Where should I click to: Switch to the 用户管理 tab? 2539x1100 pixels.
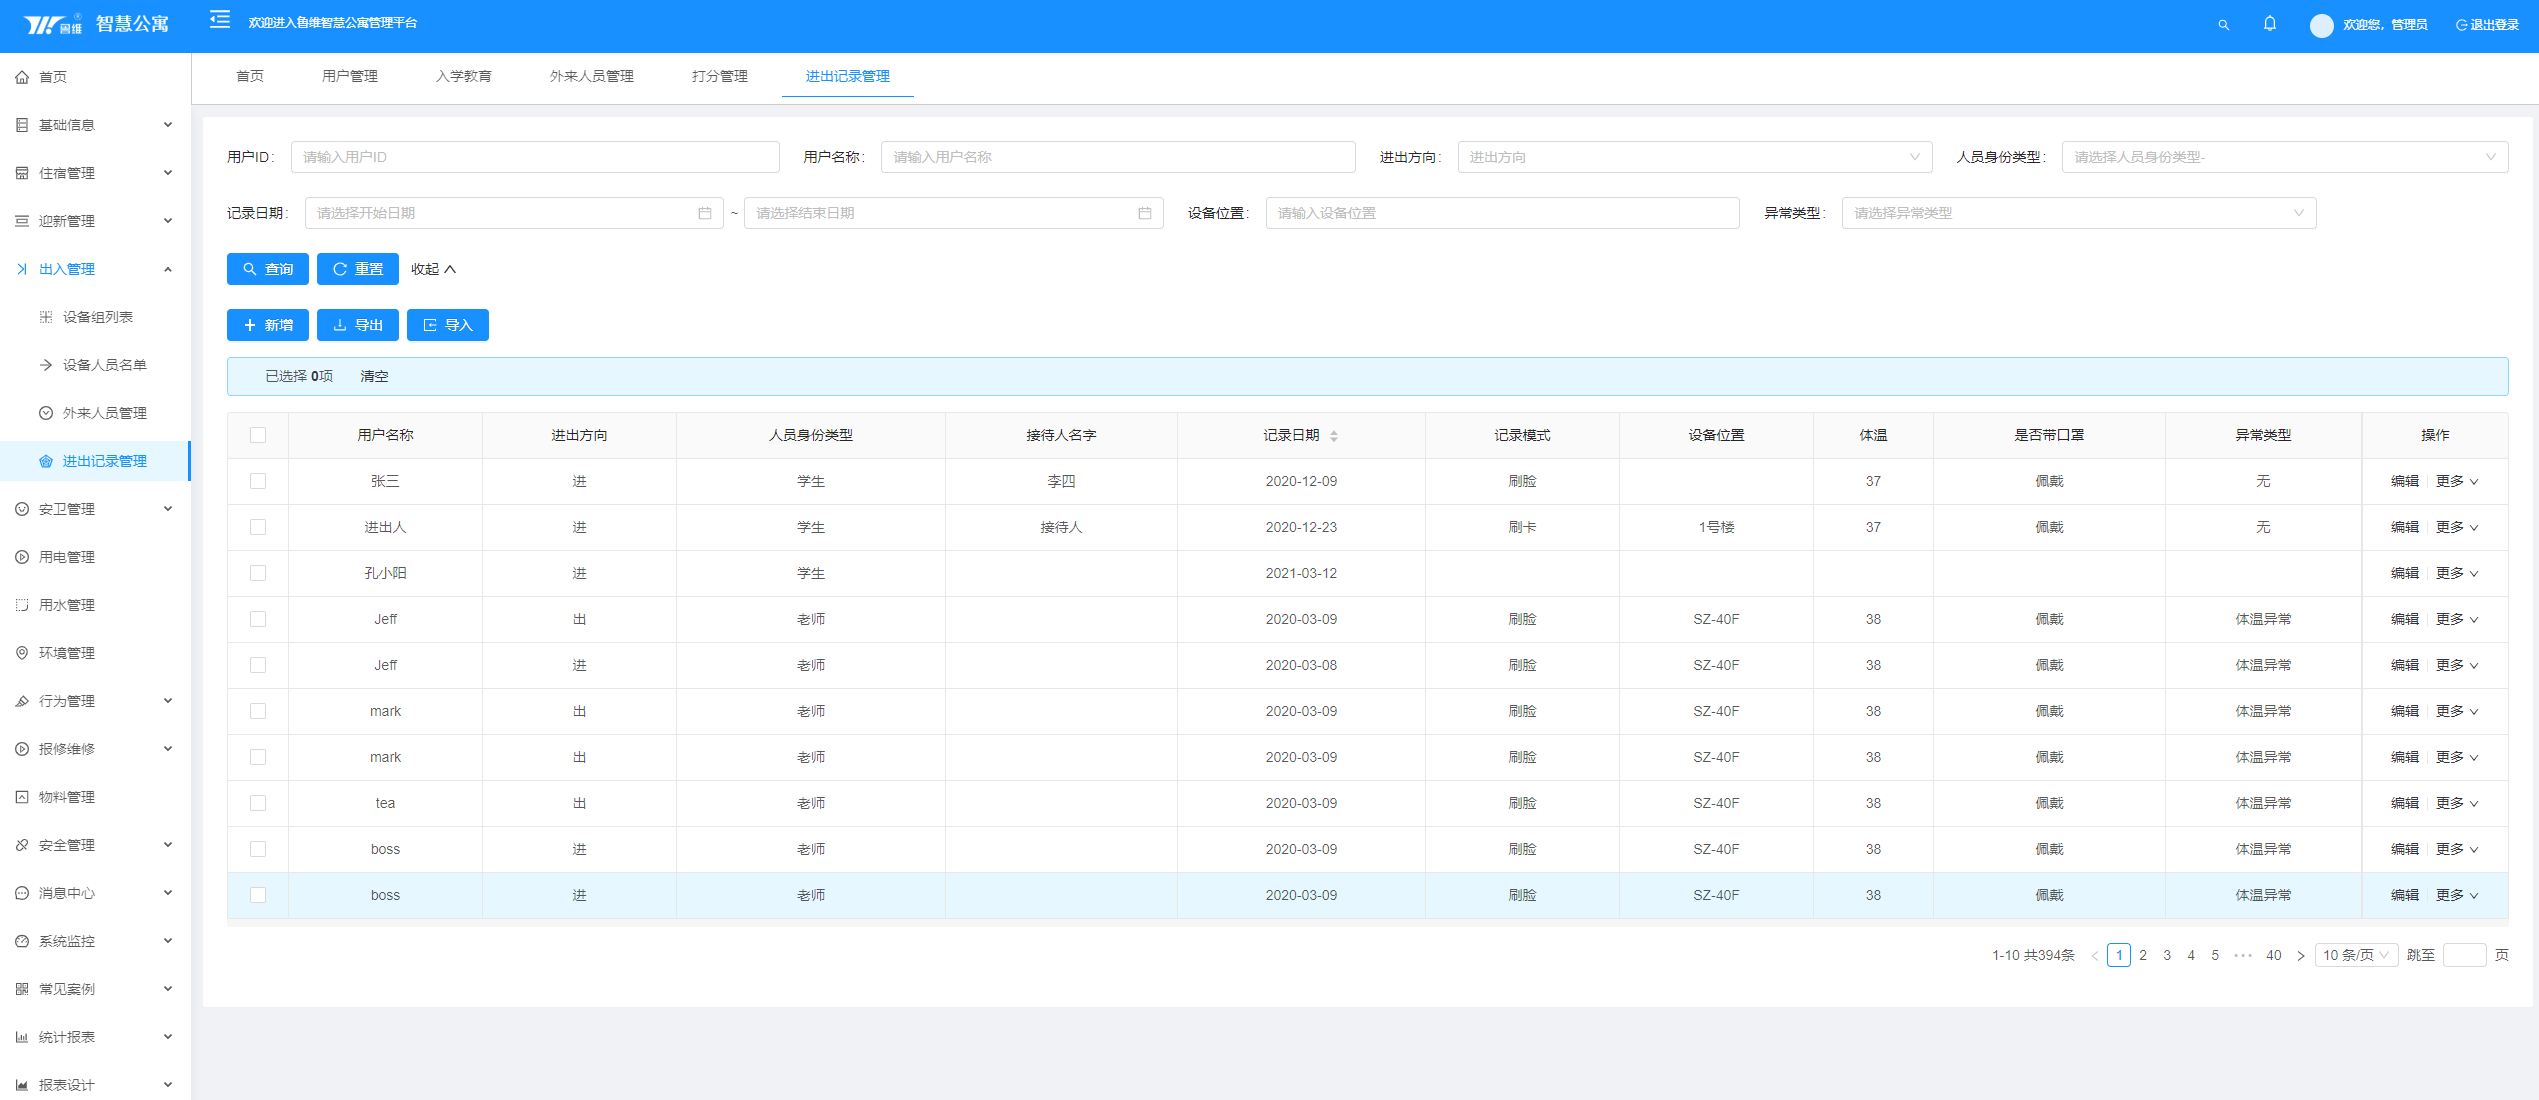pos(349,76)
